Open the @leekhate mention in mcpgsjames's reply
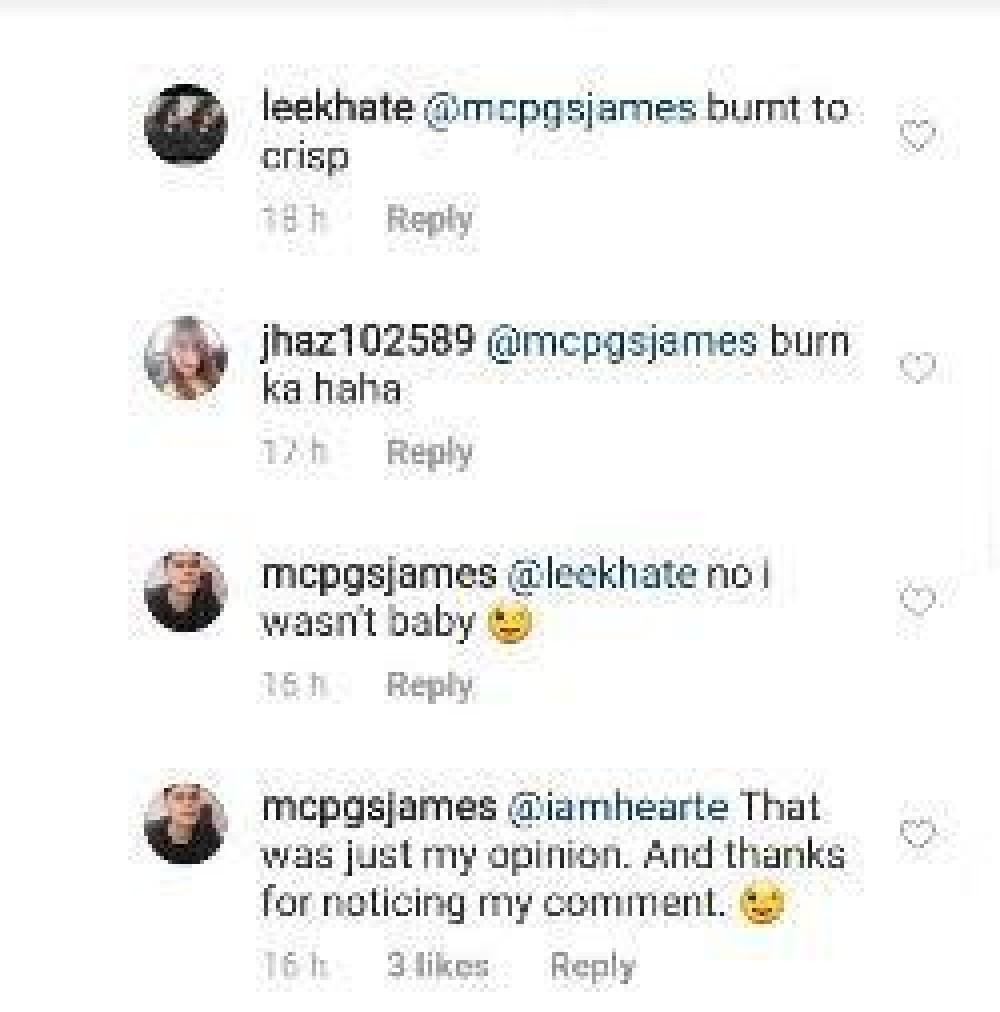The height and width of the screenshot is (1012, 1000). pos(601,575)
